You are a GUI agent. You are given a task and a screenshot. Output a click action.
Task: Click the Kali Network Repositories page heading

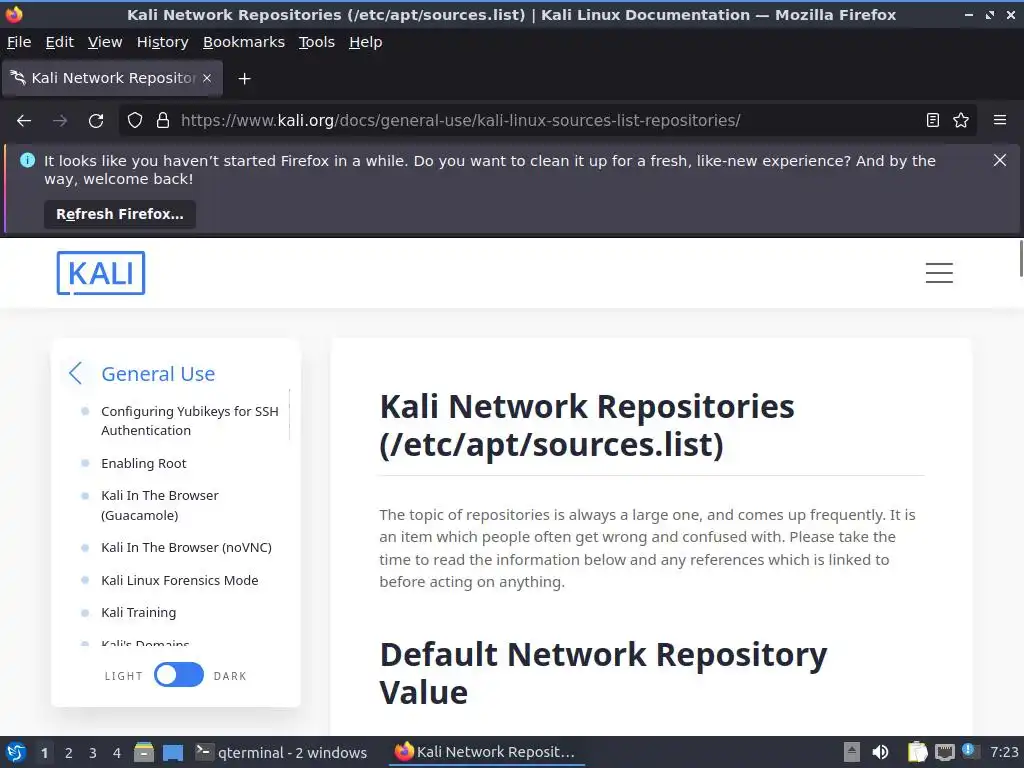click(x=586, y=425)
